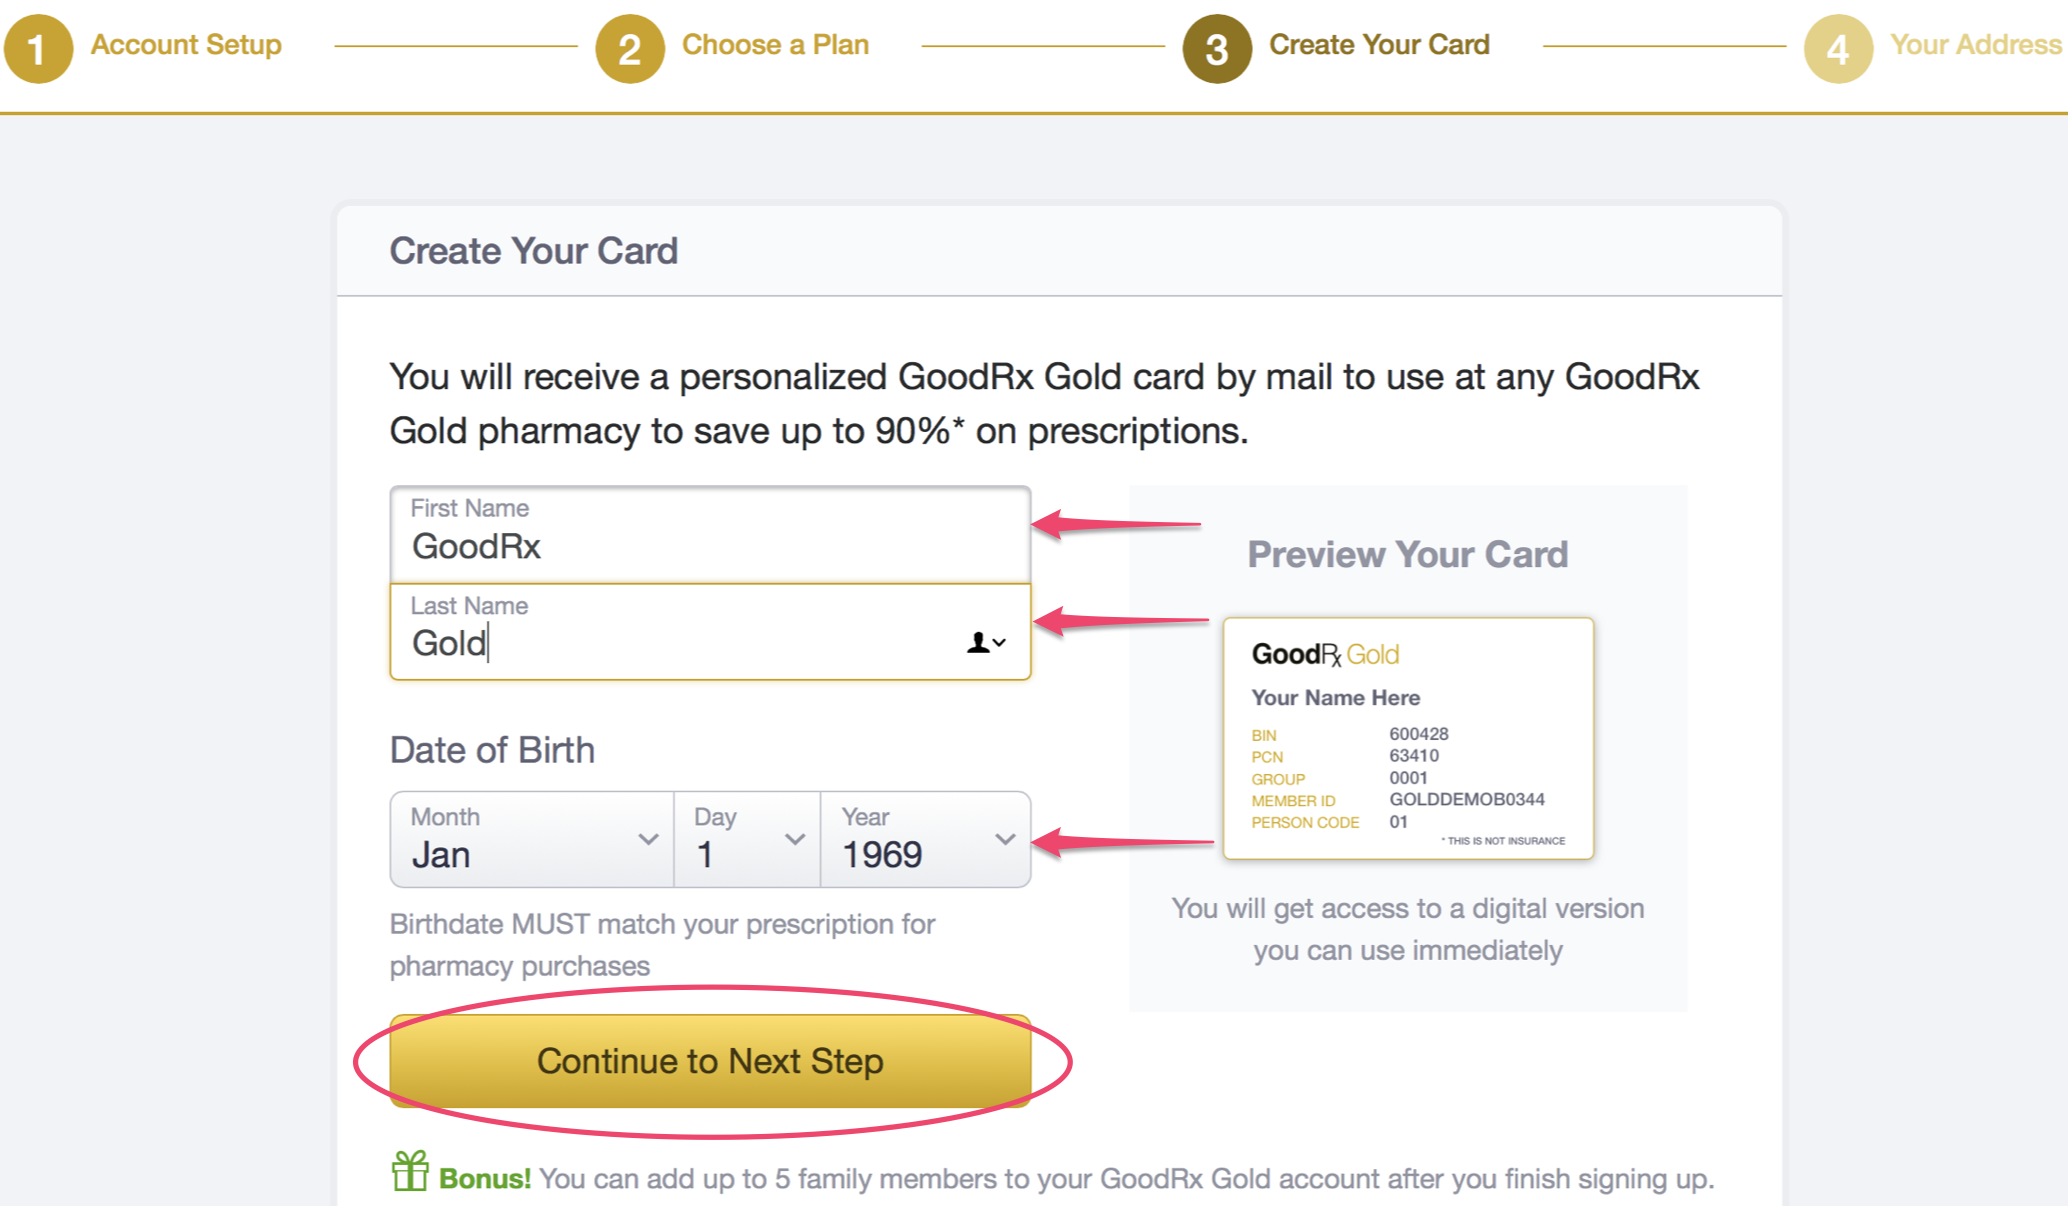Select the Your Address step label
The height and width of the screenshot is (1206, 2068).
(x=1976, y=45)
